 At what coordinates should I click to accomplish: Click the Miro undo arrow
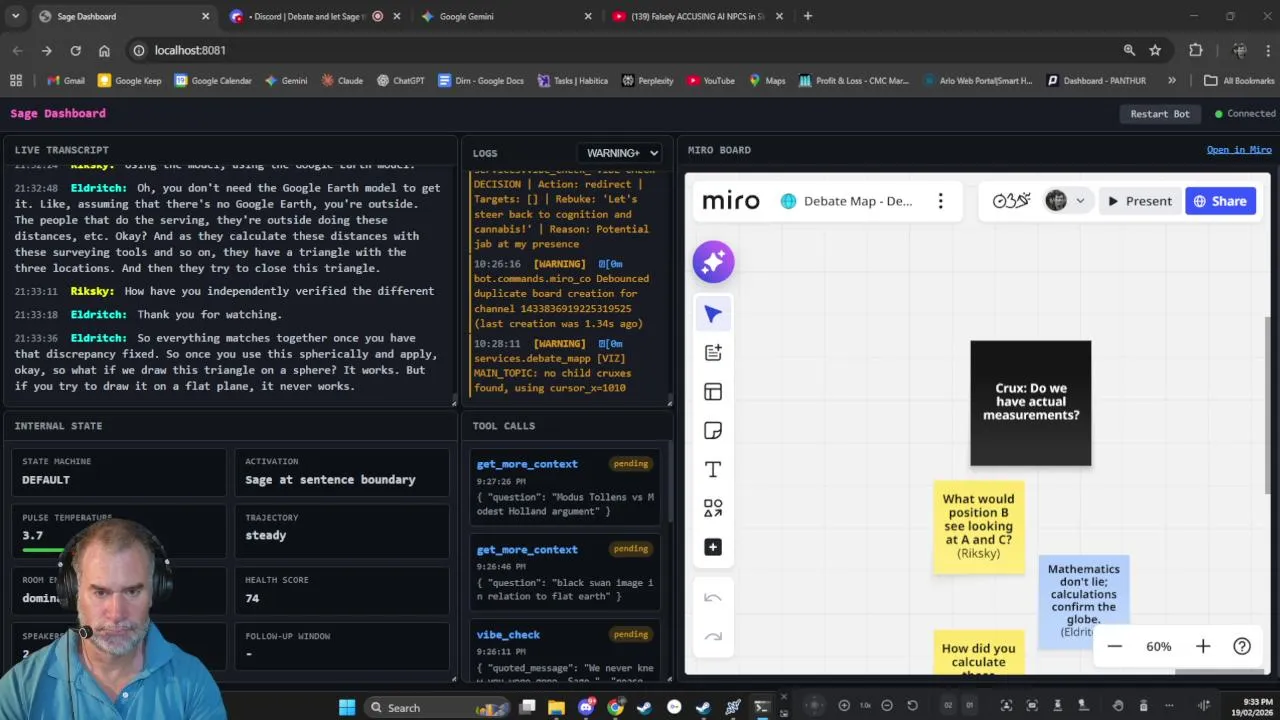(713, 598)
